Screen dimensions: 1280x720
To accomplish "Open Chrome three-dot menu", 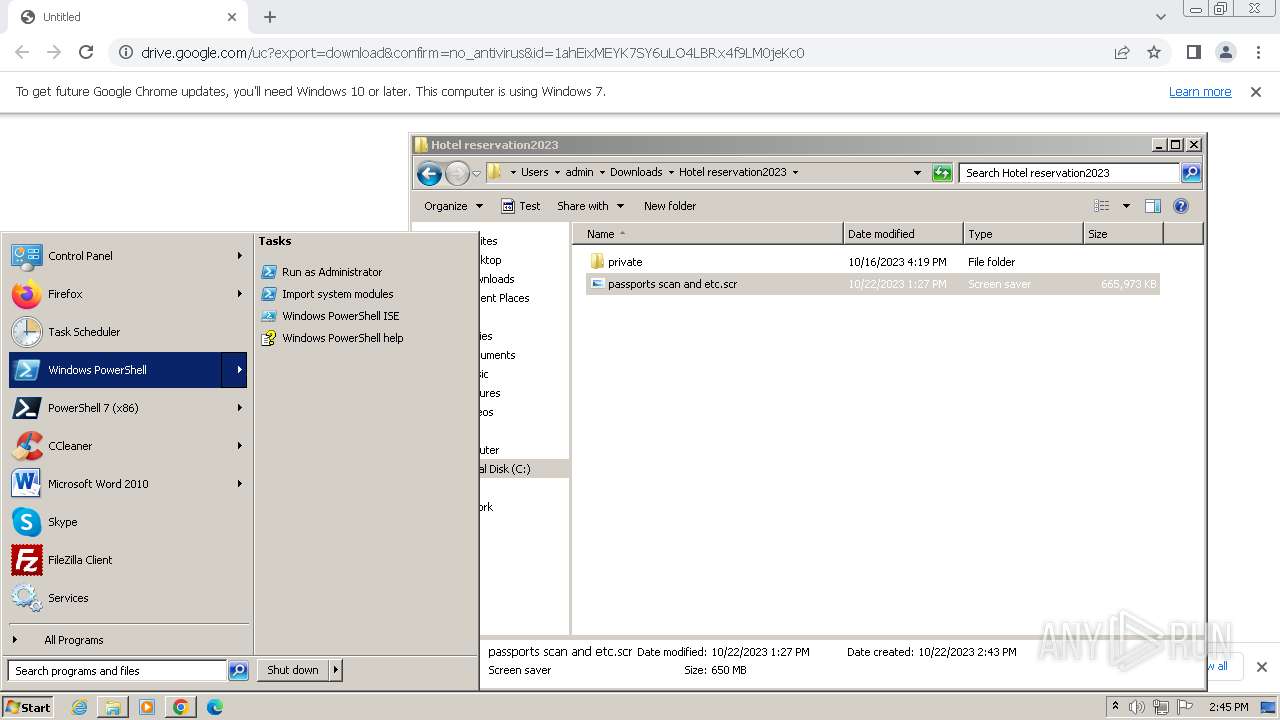I will pos(1259,53).
